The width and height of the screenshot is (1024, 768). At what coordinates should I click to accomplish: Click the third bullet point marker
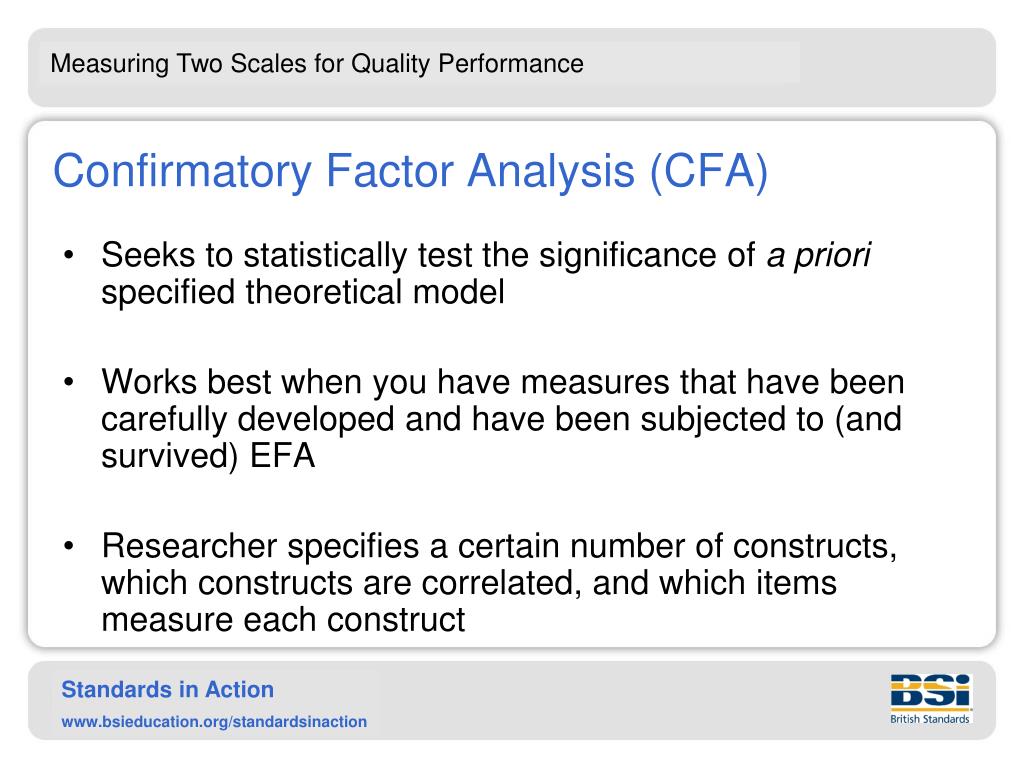69,546
